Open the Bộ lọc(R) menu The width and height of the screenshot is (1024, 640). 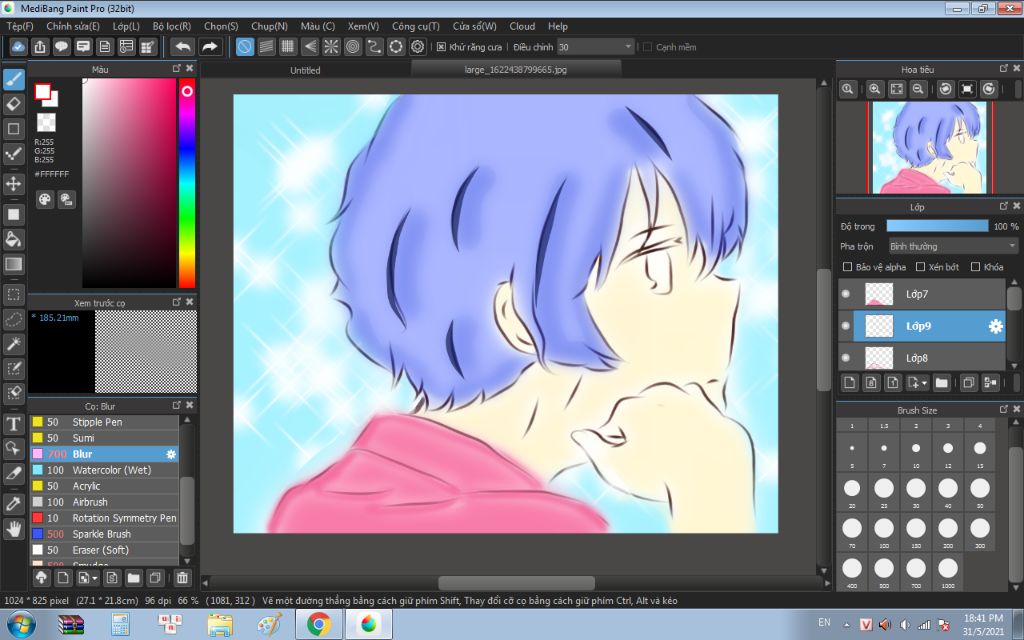pos(172,26)
